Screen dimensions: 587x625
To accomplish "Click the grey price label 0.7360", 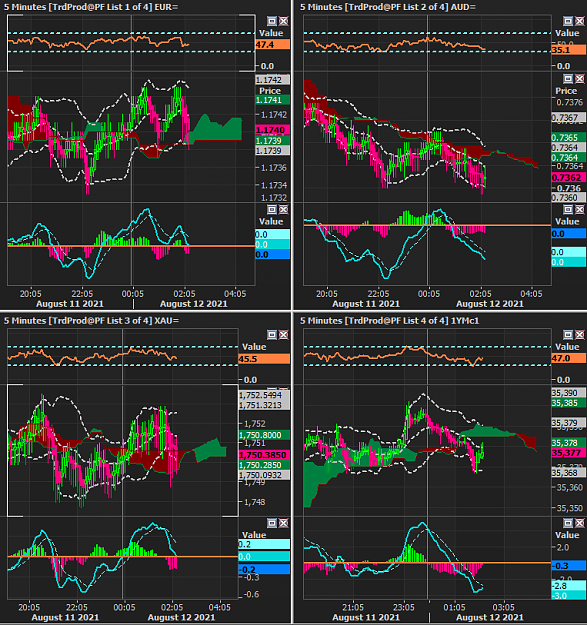I will (x=569, y=197).
